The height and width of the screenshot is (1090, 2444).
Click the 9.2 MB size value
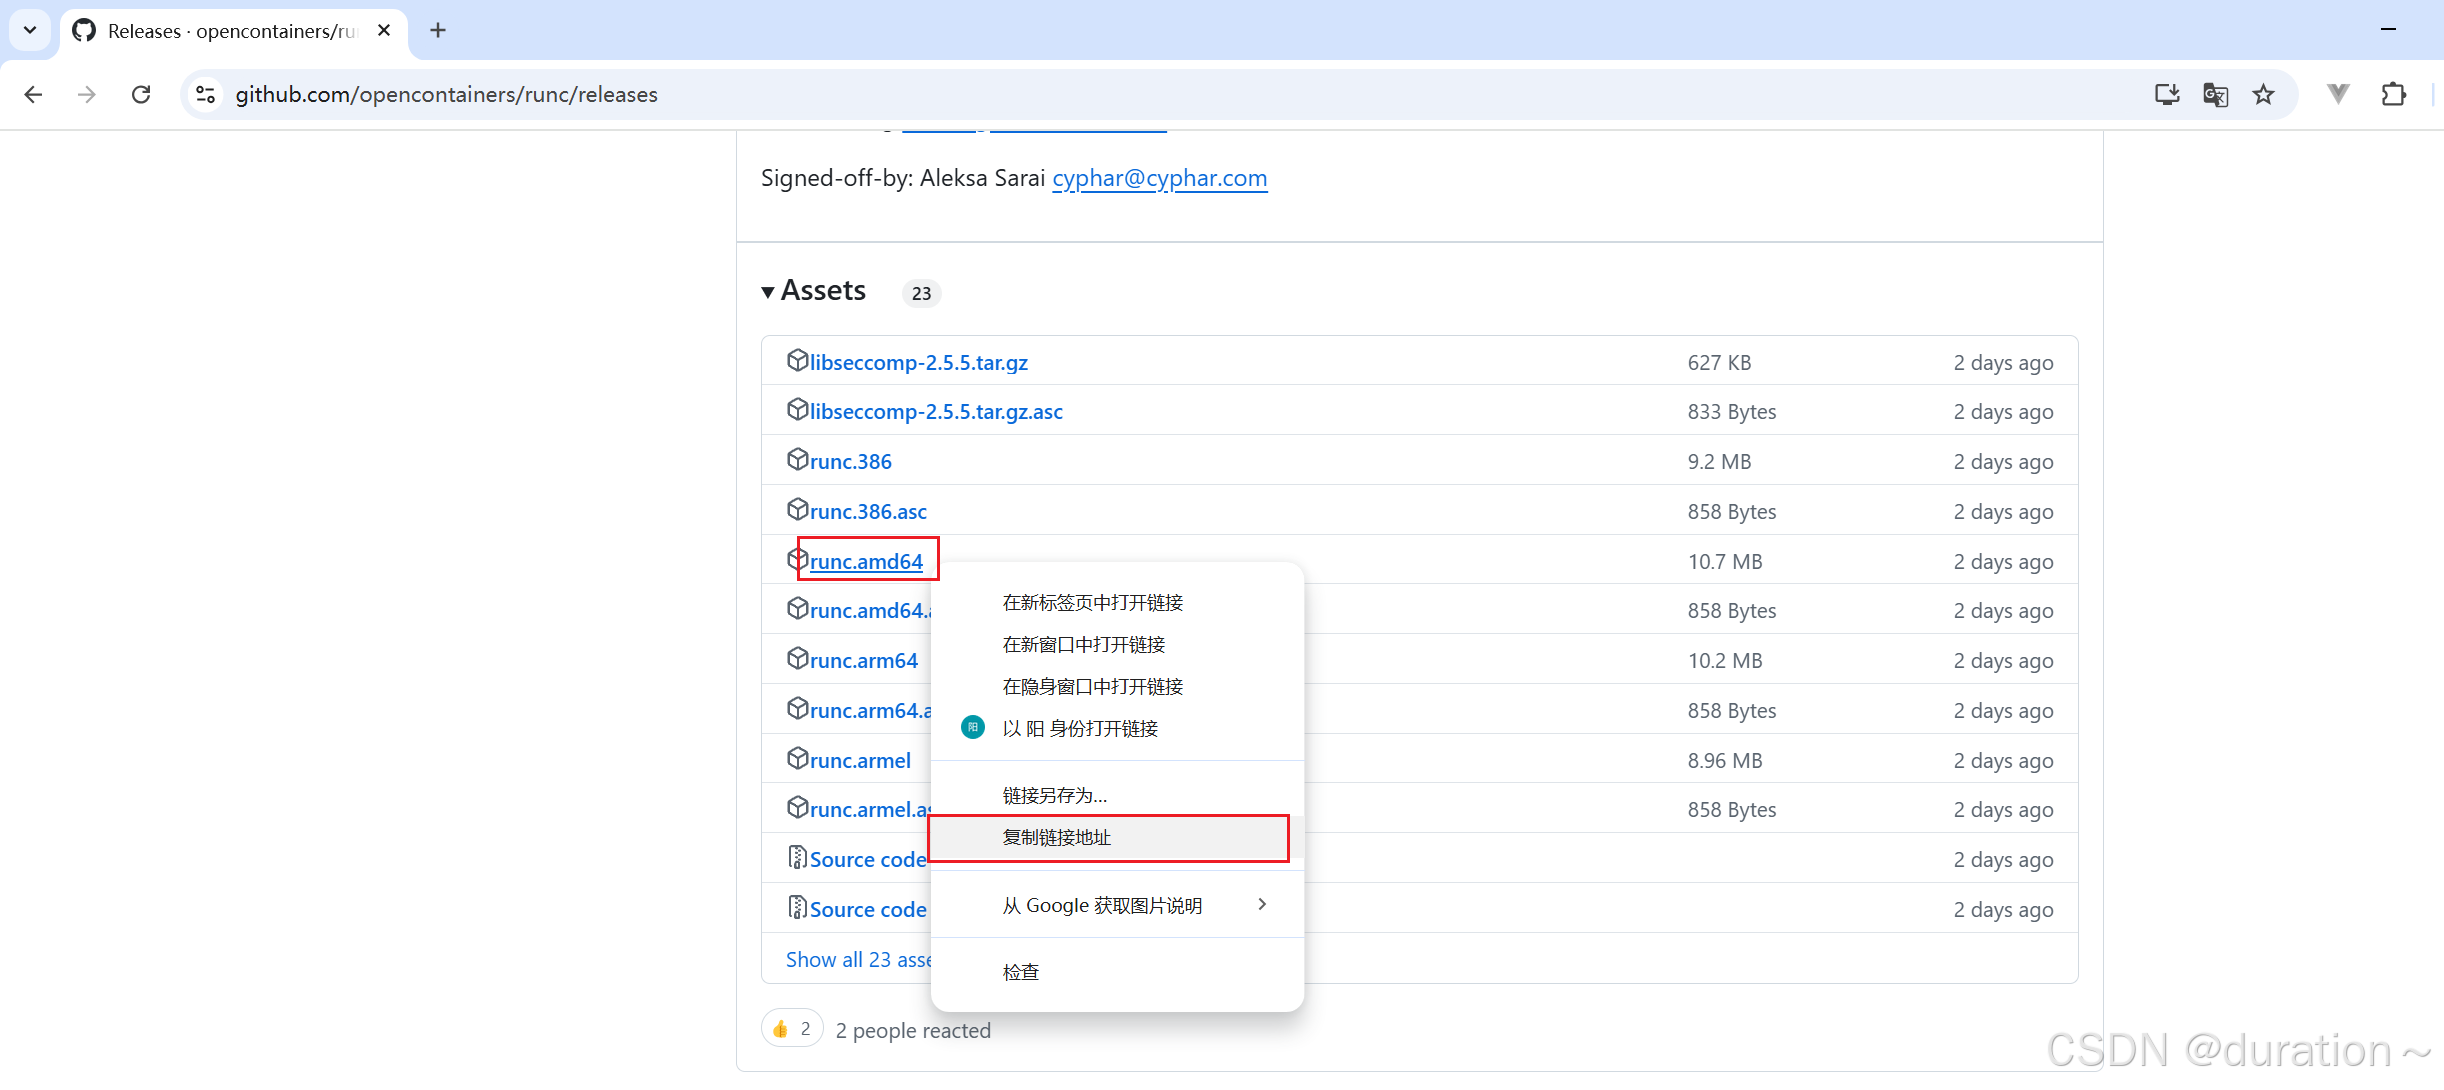(x=1719, y=462)
